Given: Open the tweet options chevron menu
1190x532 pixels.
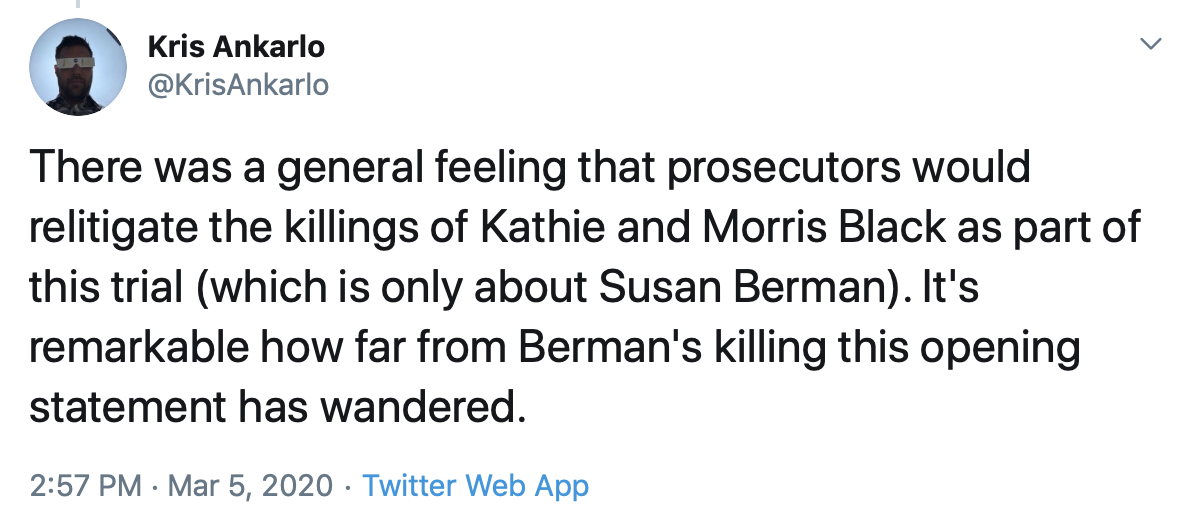Looking at the screenshot, I should pyautogui.click(x=1151, y=44).
